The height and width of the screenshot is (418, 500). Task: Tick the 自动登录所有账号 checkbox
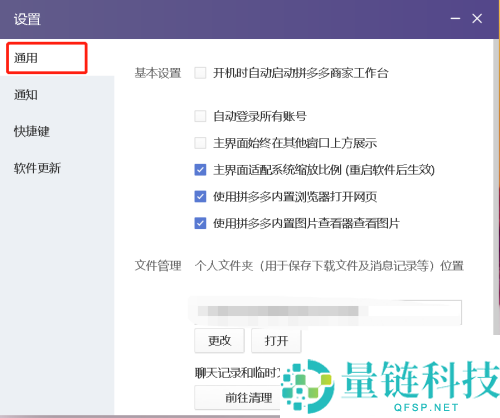(200, 116)
